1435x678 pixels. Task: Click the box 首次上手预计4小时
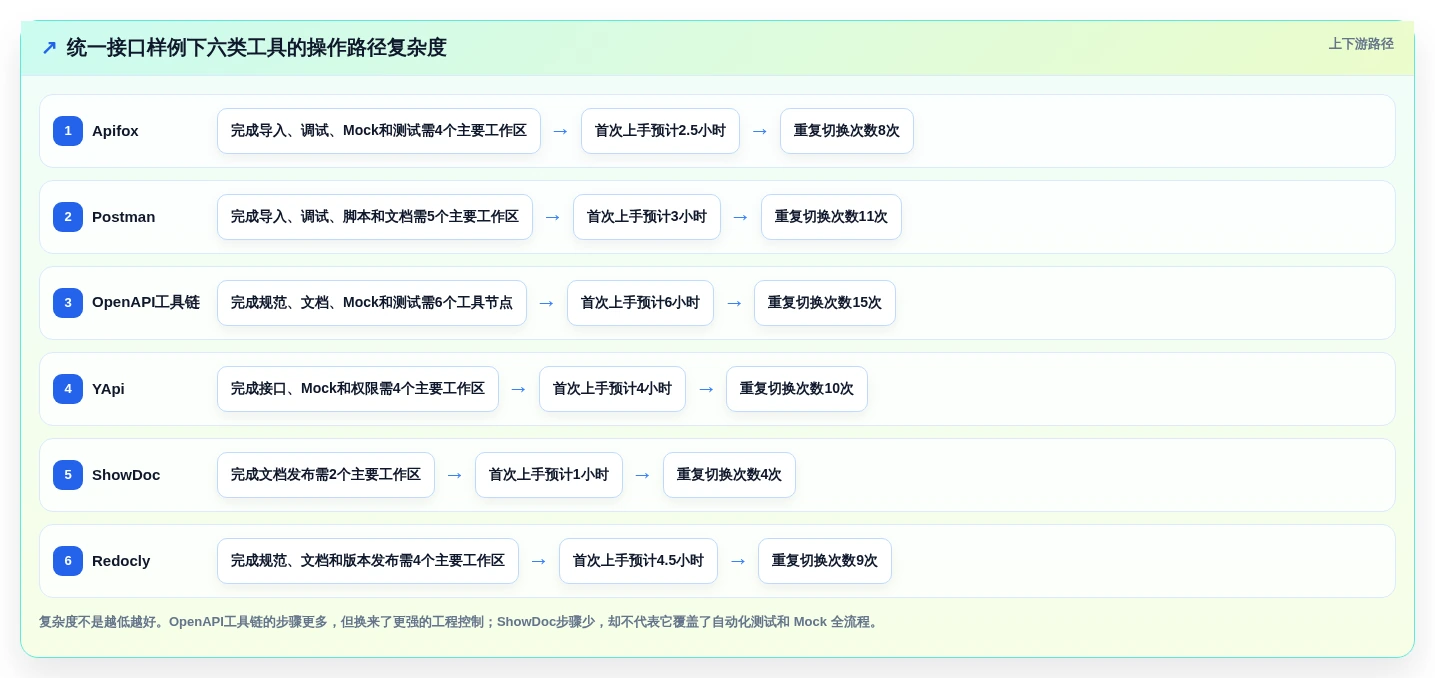[x=612, y=389]
